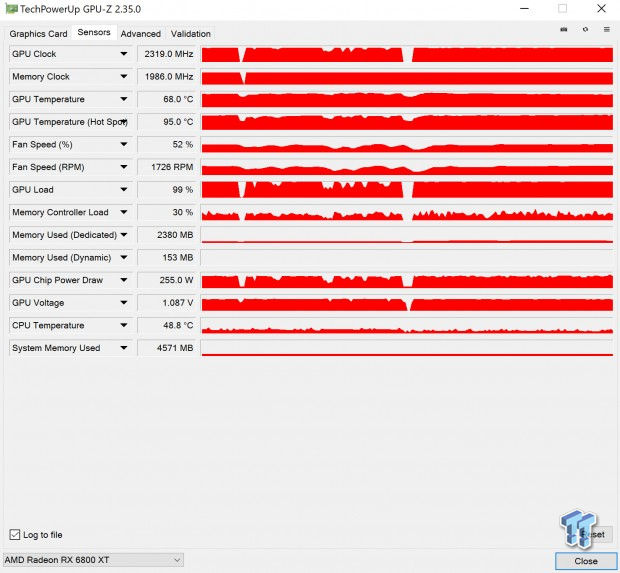
Task: Click the GPU Voltage history graph
Action: (x=407, y=303)
